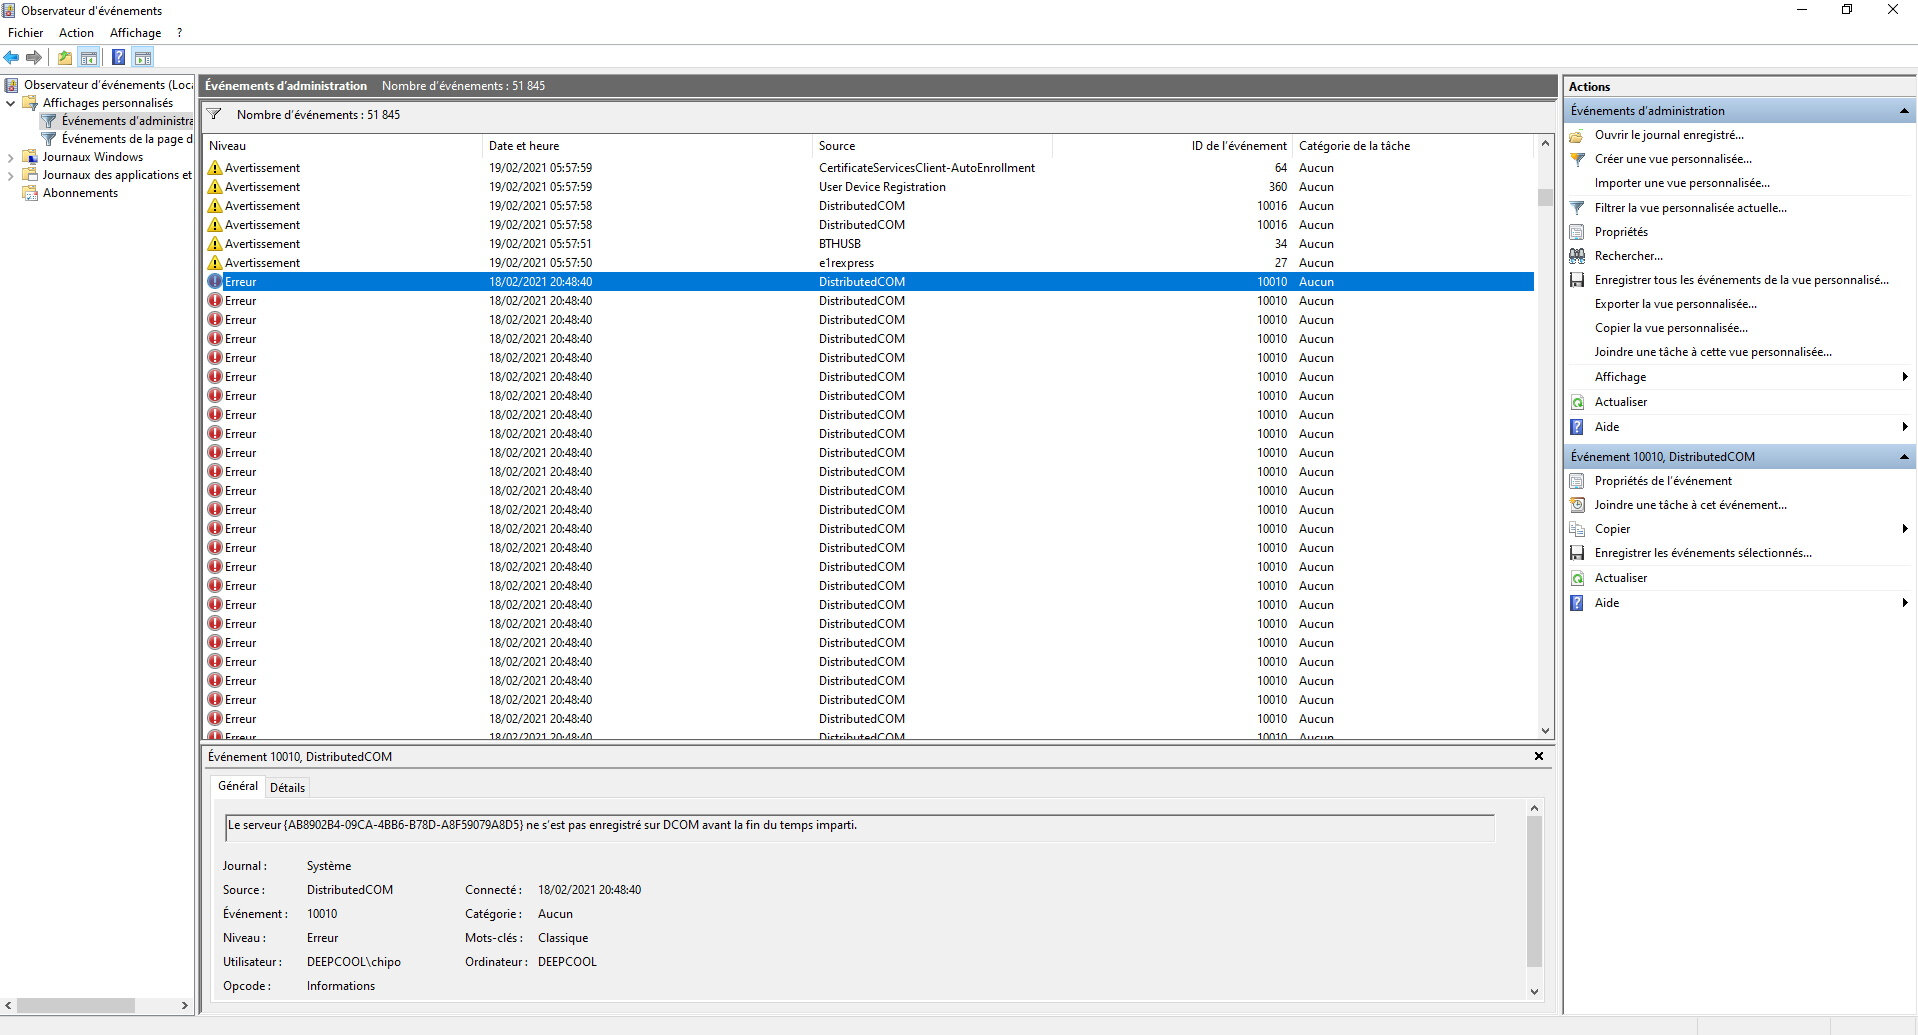Viewport: 1918px width, 1035px height.
Task: Collapse the Événements d'administration actions section
Action: click(x=1904, y=111)
